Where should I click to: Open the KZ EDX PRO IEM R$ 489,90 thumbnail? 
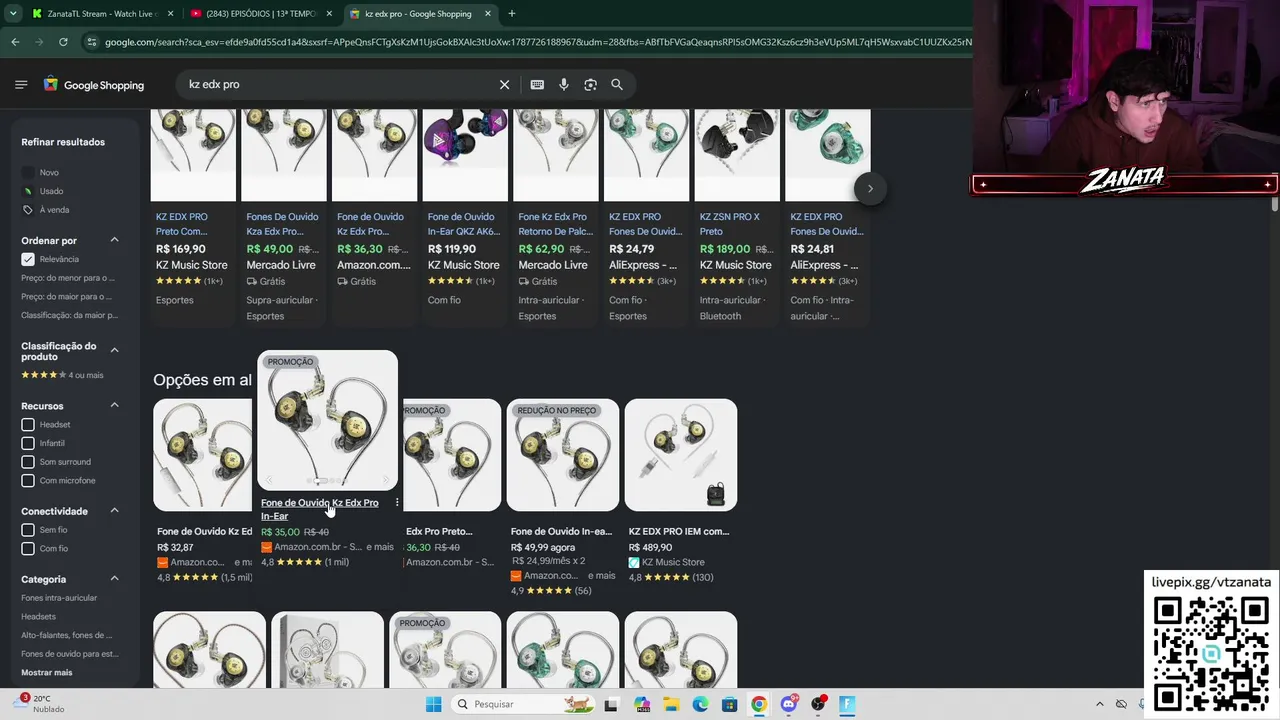tap(681, 455)
